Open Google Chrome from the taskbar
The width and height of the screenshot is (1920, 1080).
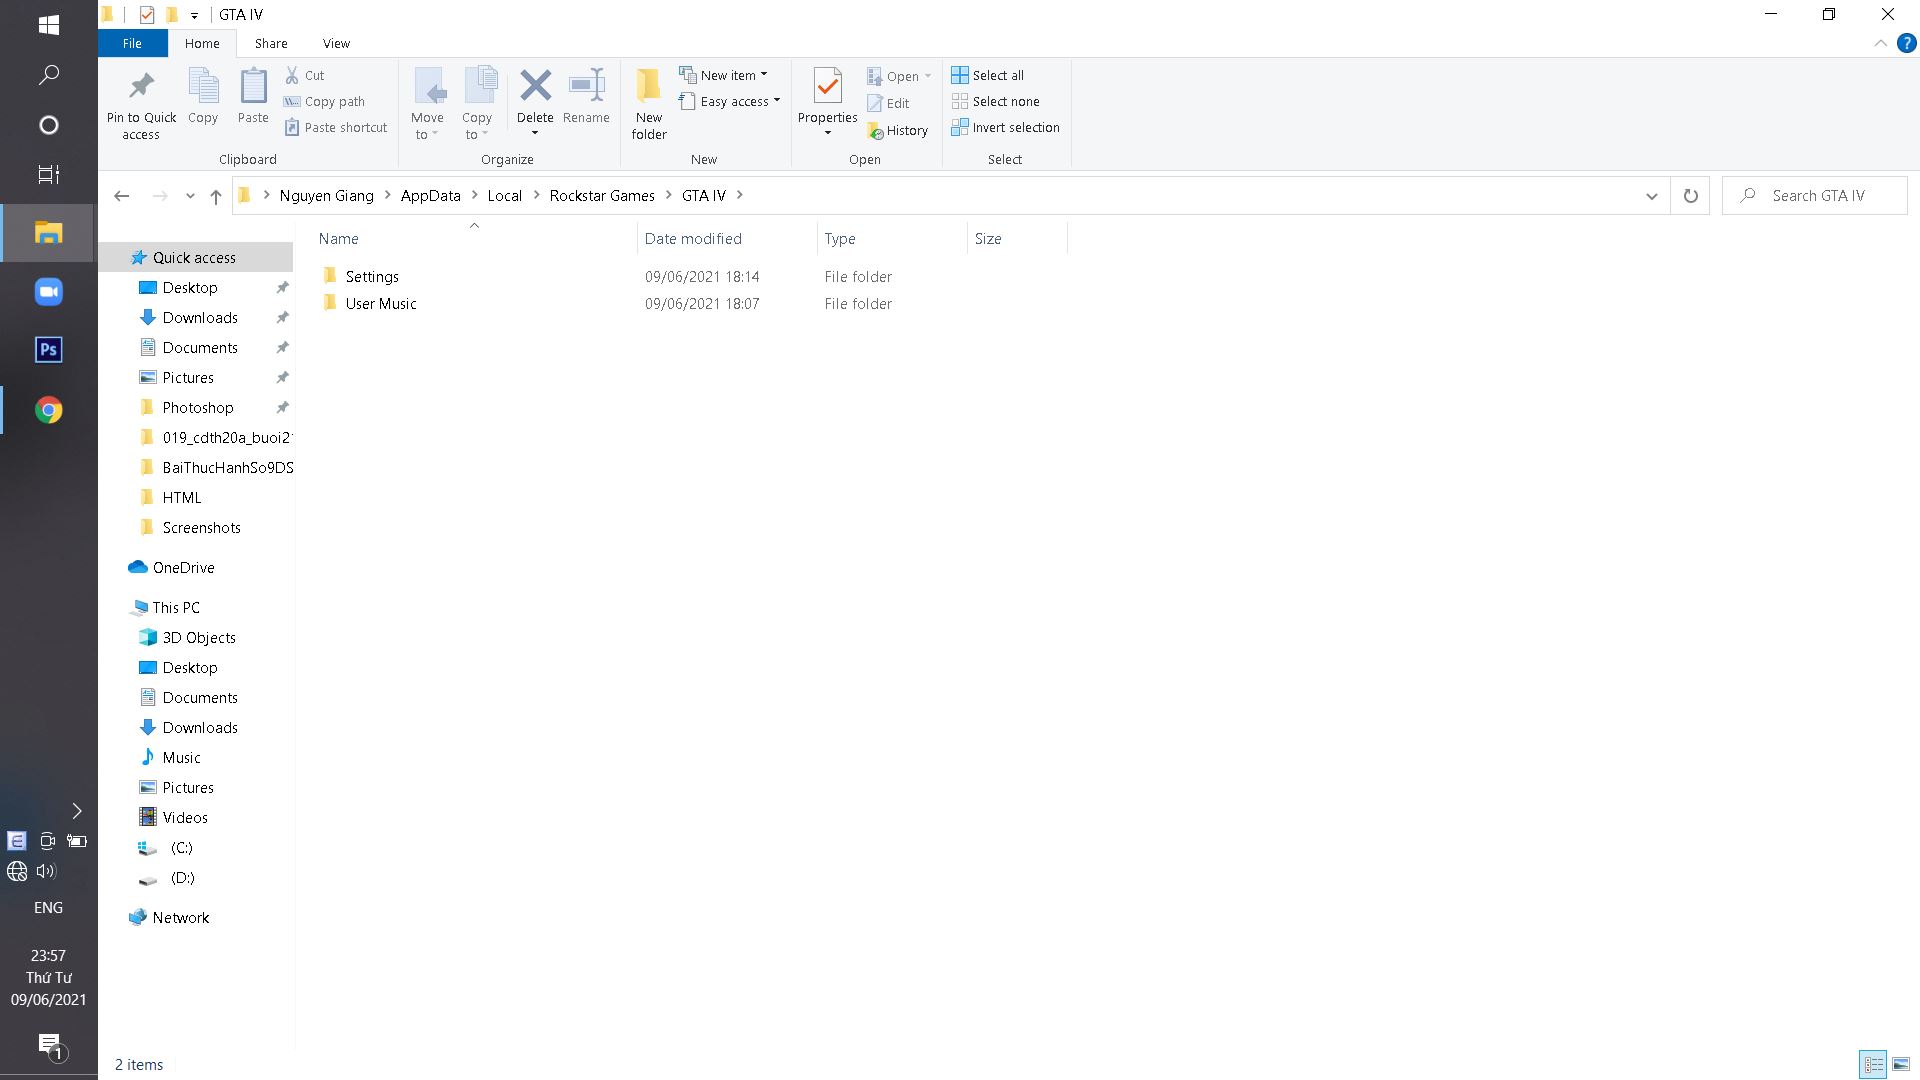pos(48,410)
